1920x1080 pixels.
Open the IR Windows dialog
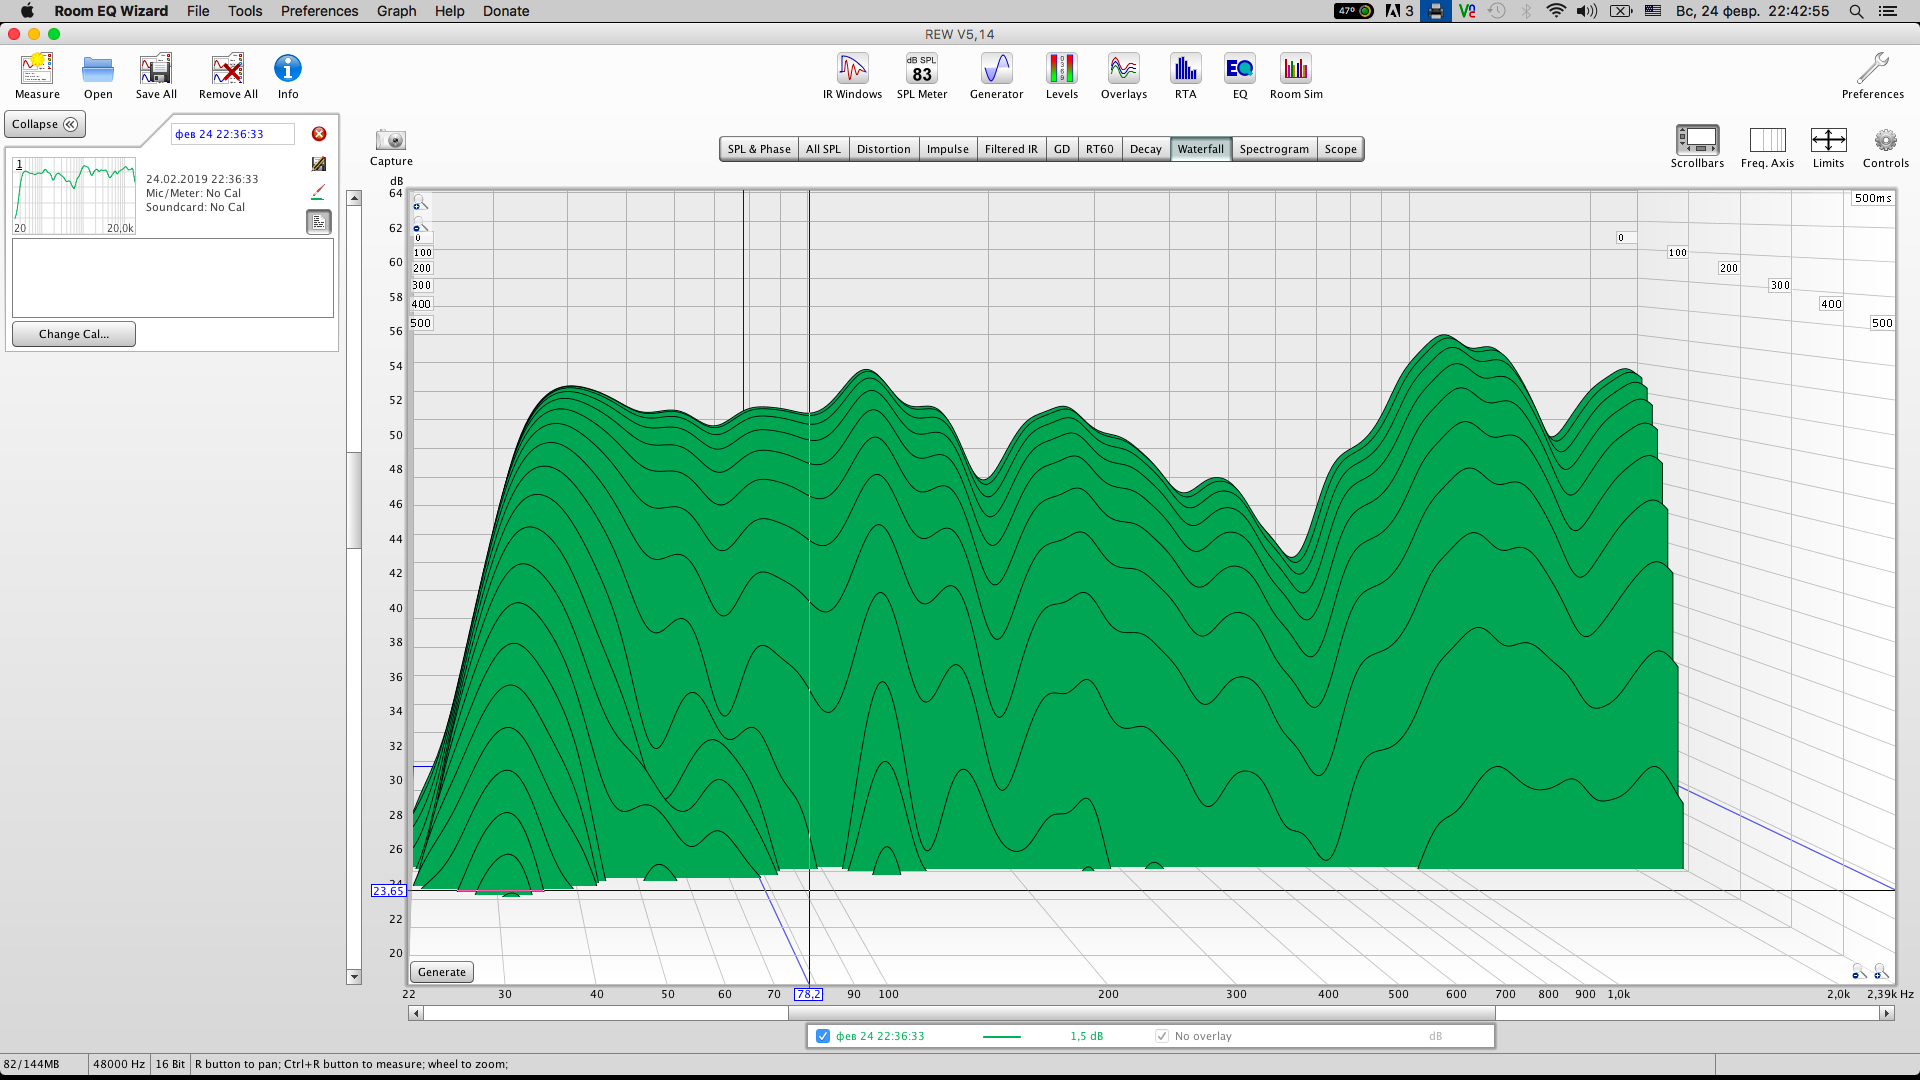(852, 70)
